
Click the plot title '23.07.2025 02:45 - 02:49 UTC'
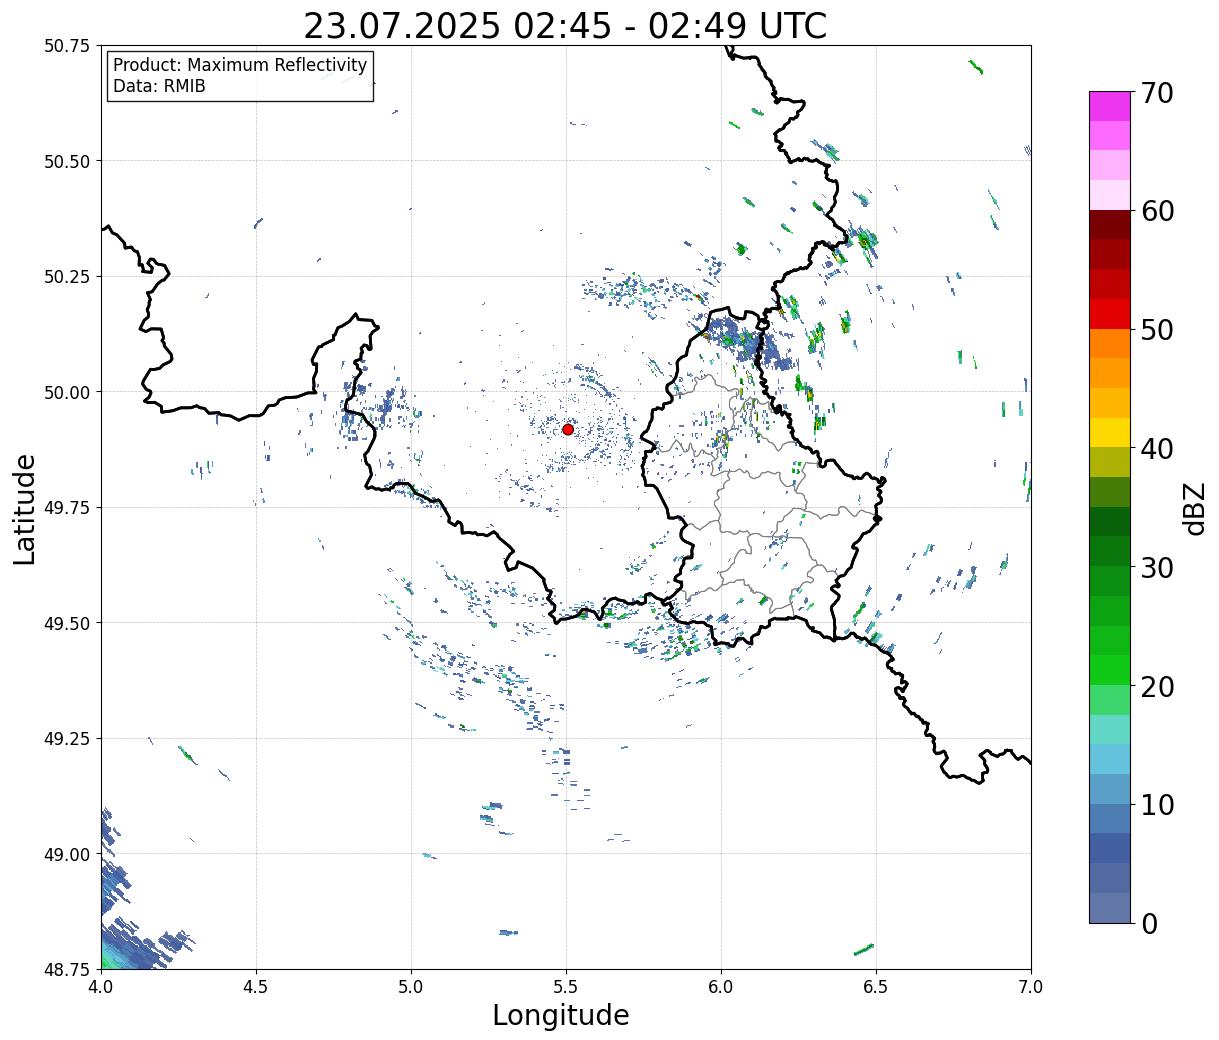pyautogui.click(x=565, y=26)
